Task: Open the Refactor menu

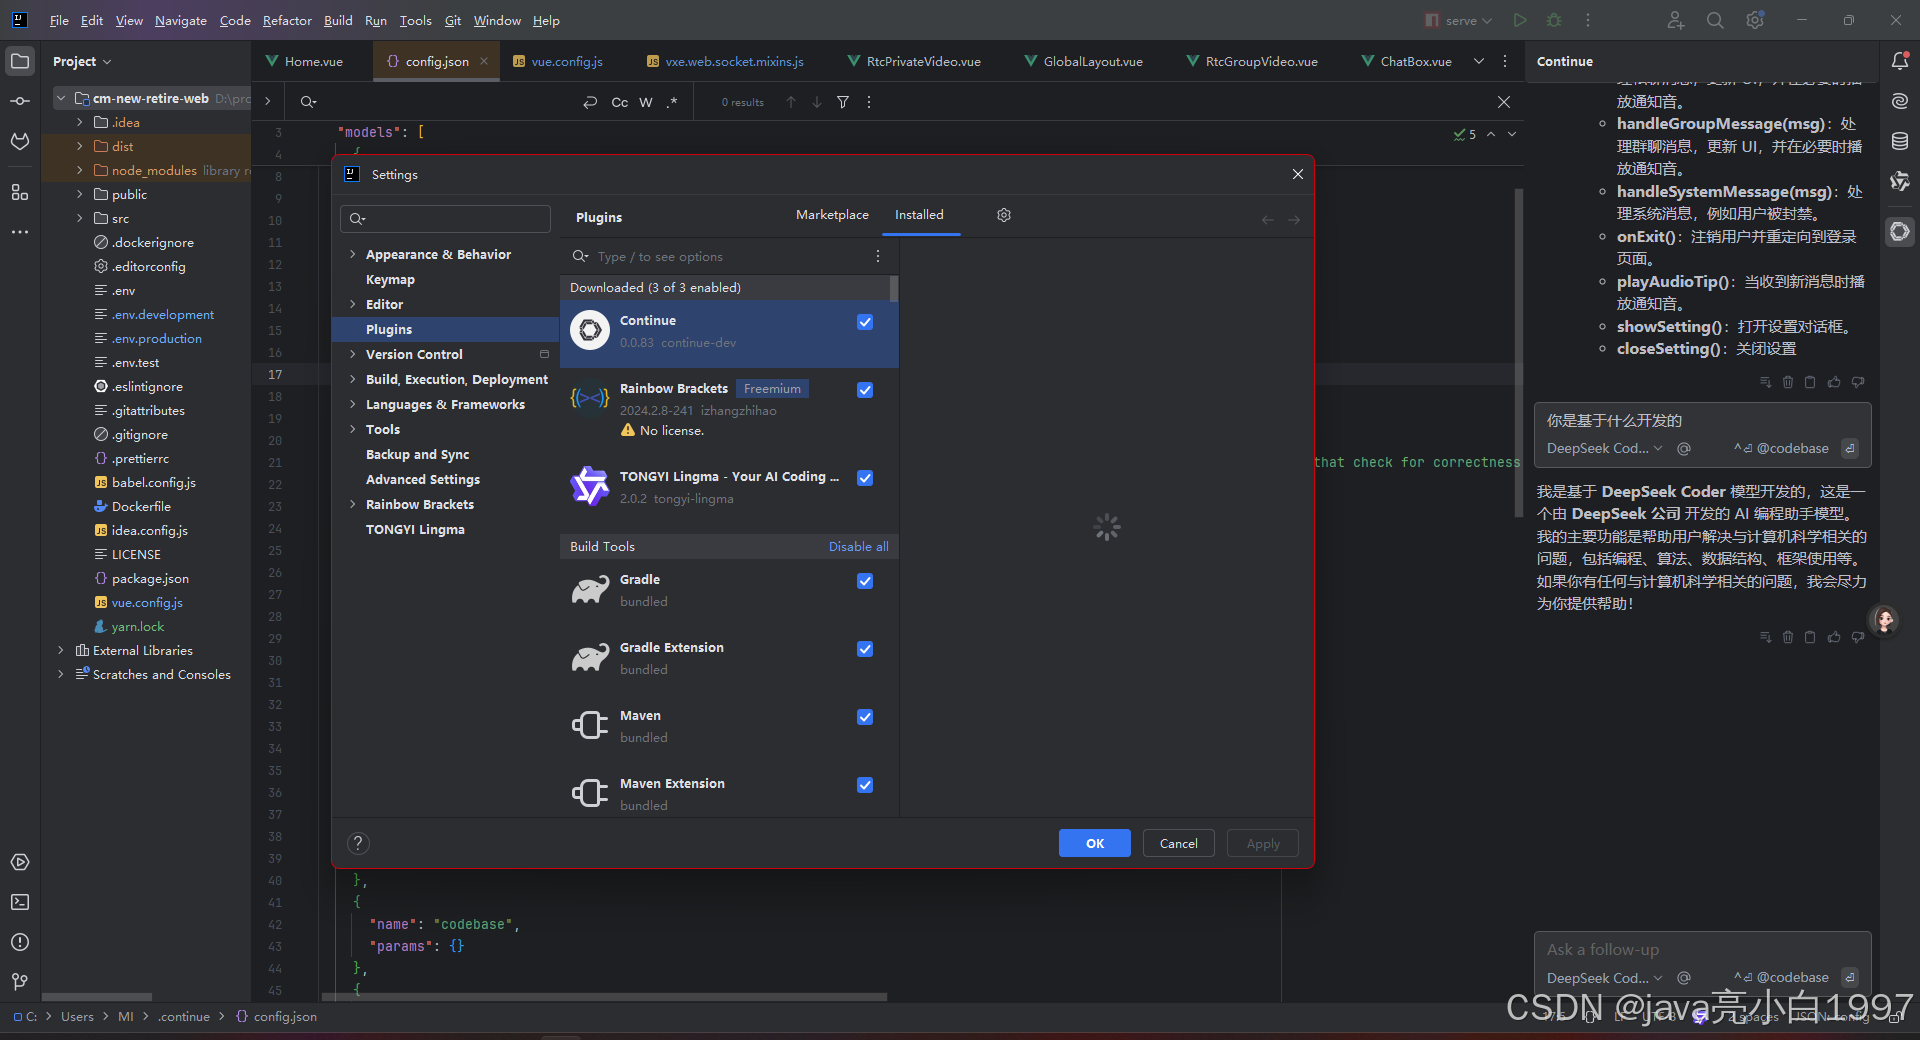Action: click(287, 20)
